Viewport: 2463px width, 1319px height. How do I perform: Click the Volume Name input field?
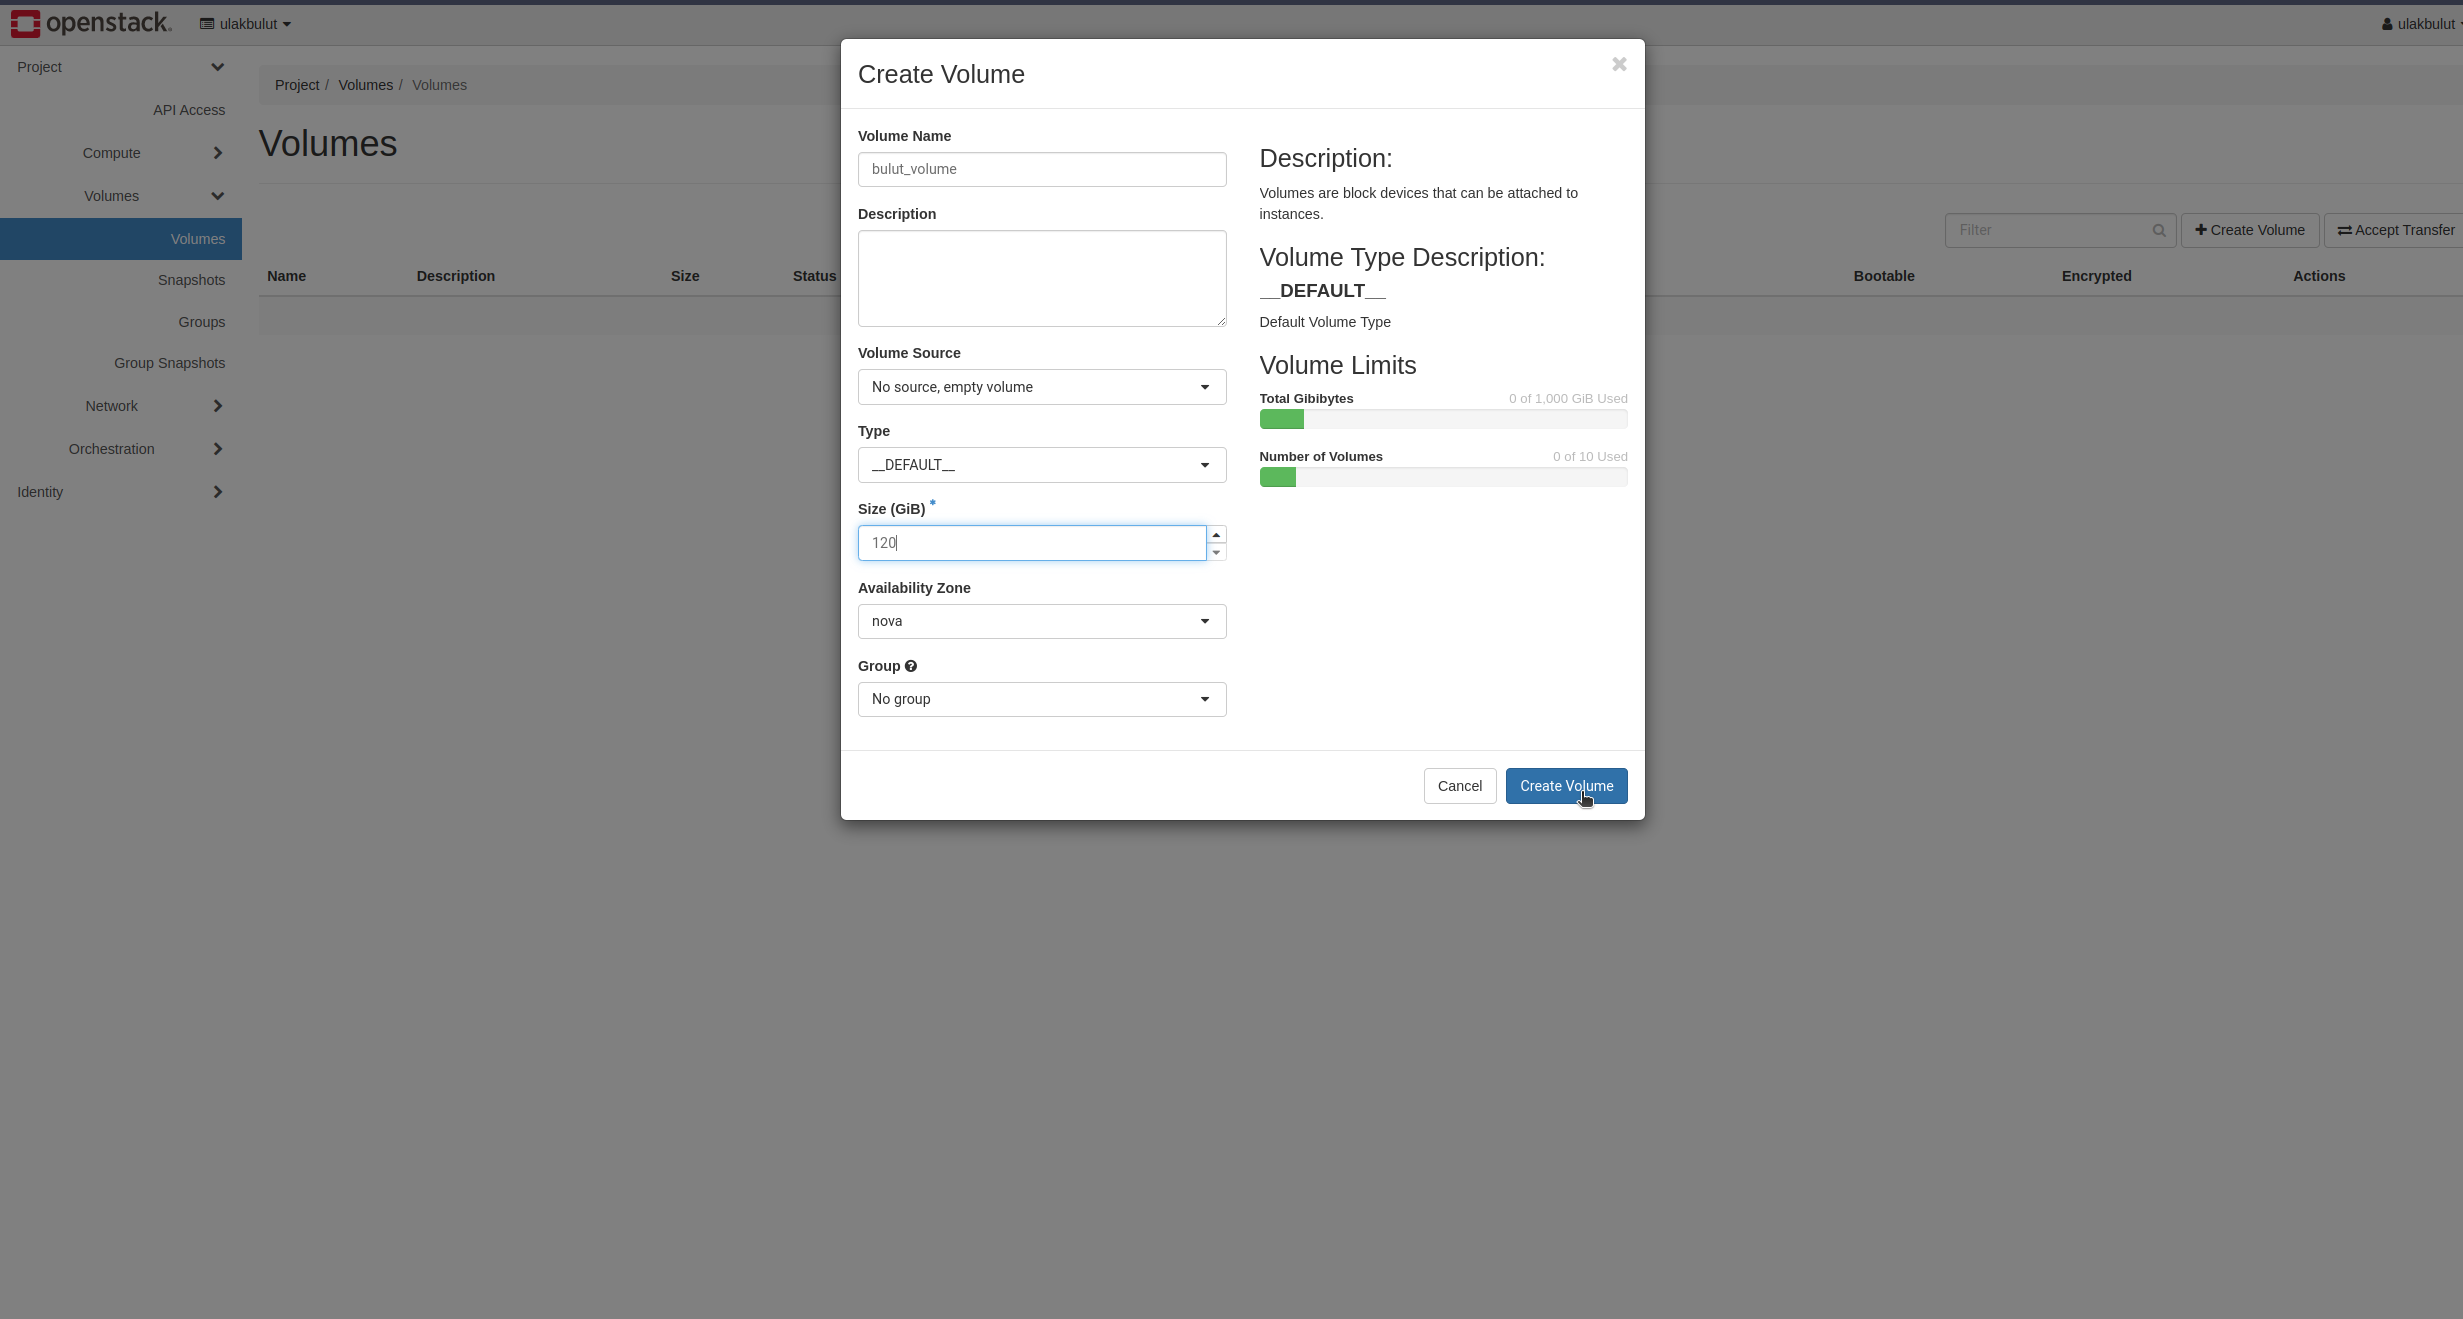coord(1042,169)
